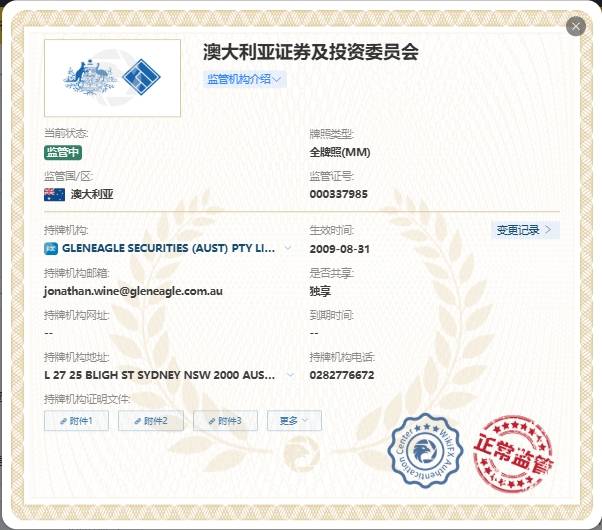
Task: Select the sharing status 独享
Action: click(x=320, y=291)
